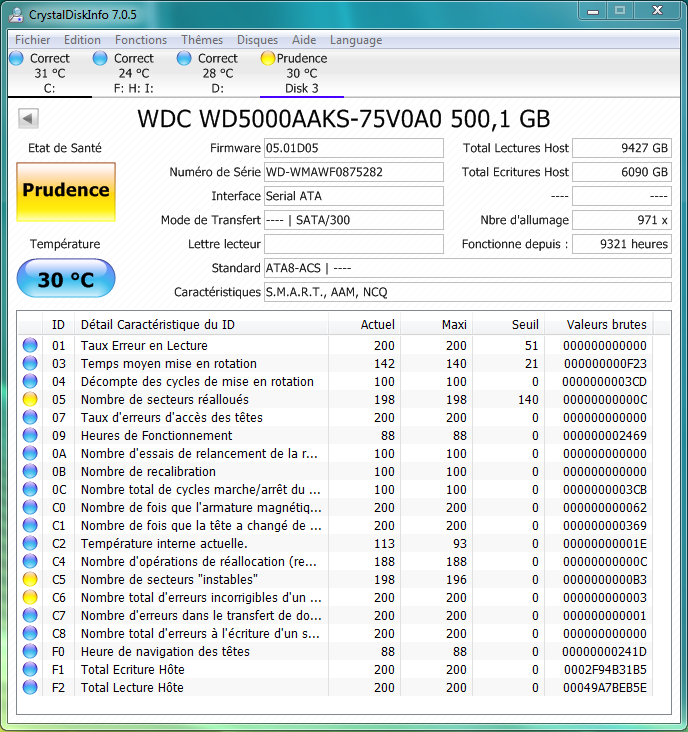Click the transfer mode field SATA/300
Image resolution: width=688 pixels, height=732 pixels.
click(354, 220)
